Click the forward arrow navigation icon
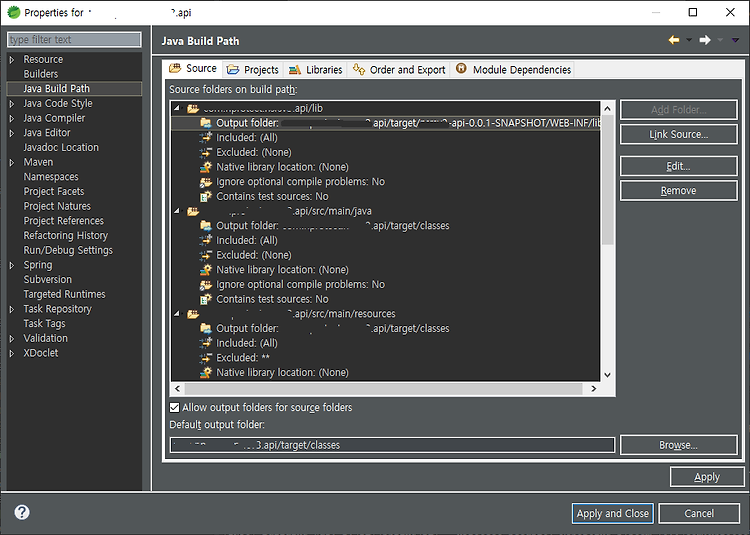The width and height of the screenshot is (750, 535). [x=705, y=40]
